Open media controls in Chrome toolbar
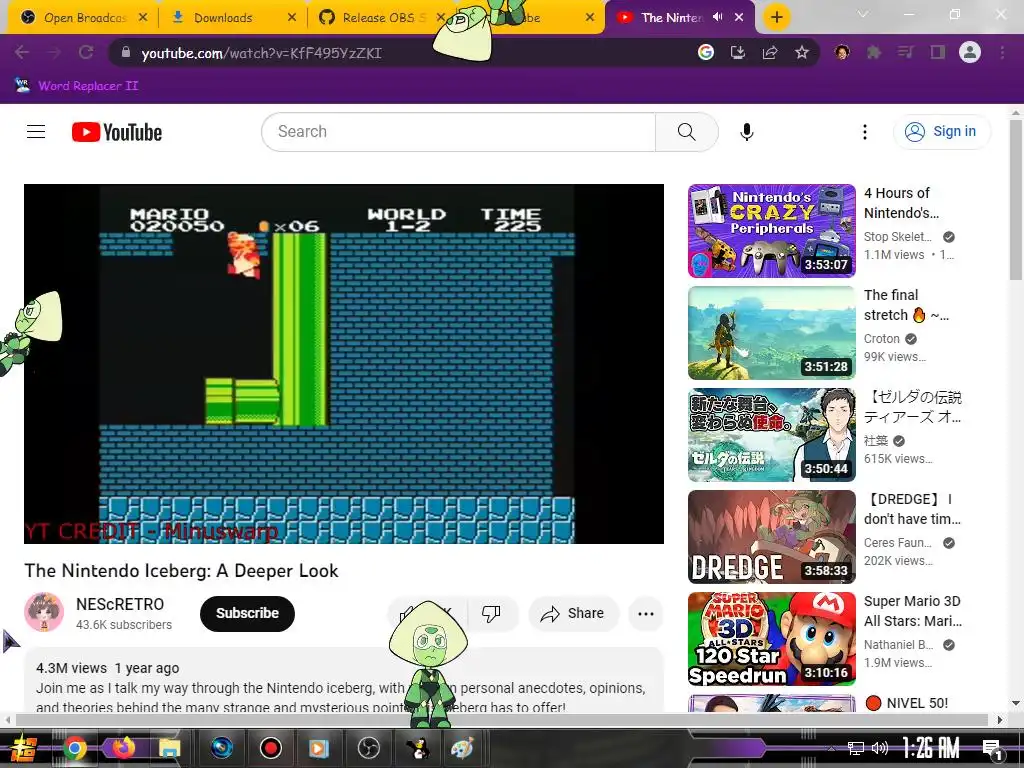The height and width of the screenshot is (768, 1024). 906,52
